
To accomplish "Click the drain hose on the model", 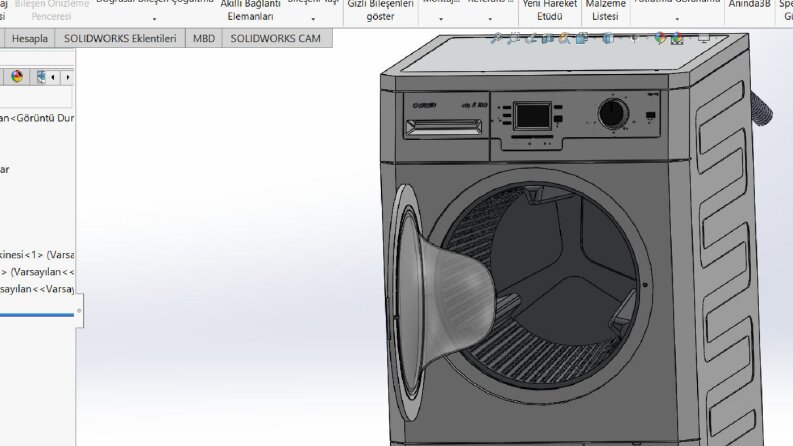I will 761,108.
